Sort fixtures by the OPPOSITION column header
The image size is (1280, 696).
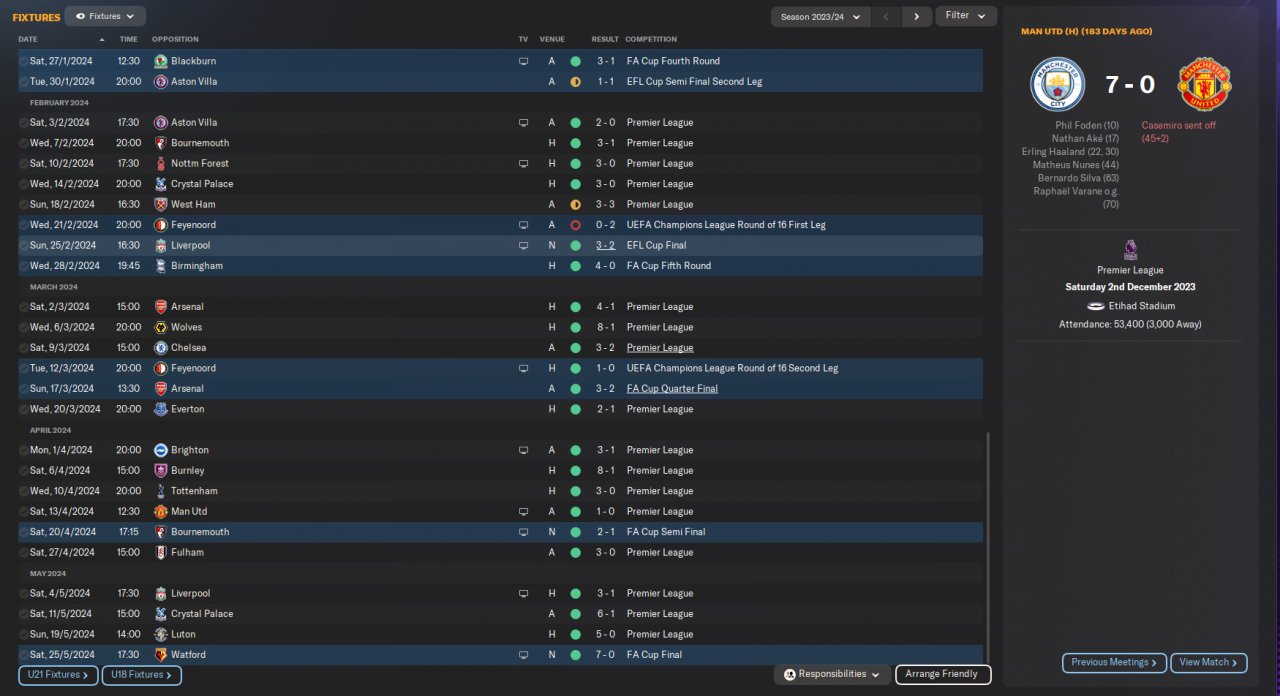click(175, 39)
